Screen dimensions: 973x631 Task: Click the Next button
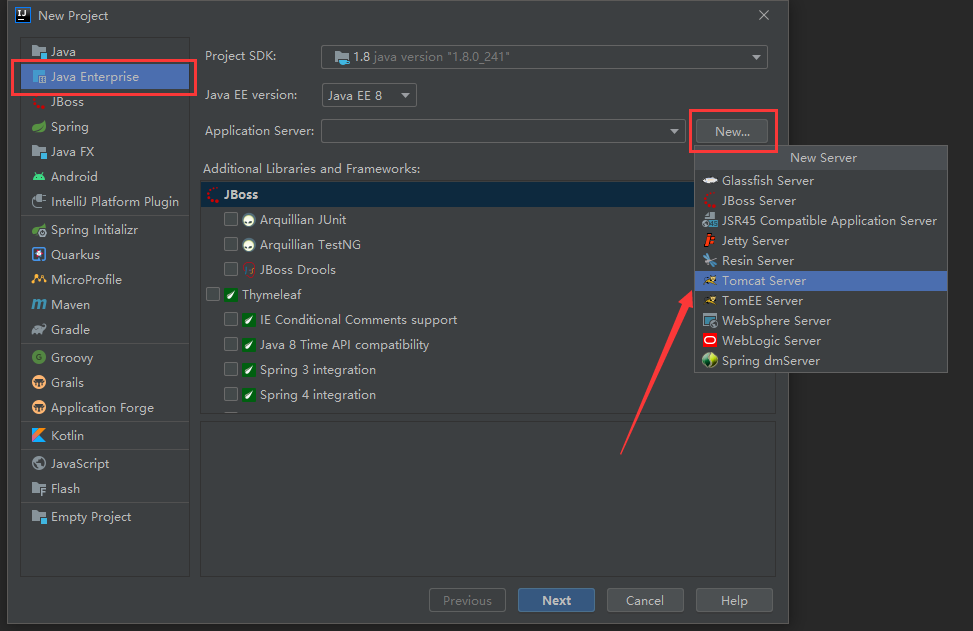click(557, 601)
